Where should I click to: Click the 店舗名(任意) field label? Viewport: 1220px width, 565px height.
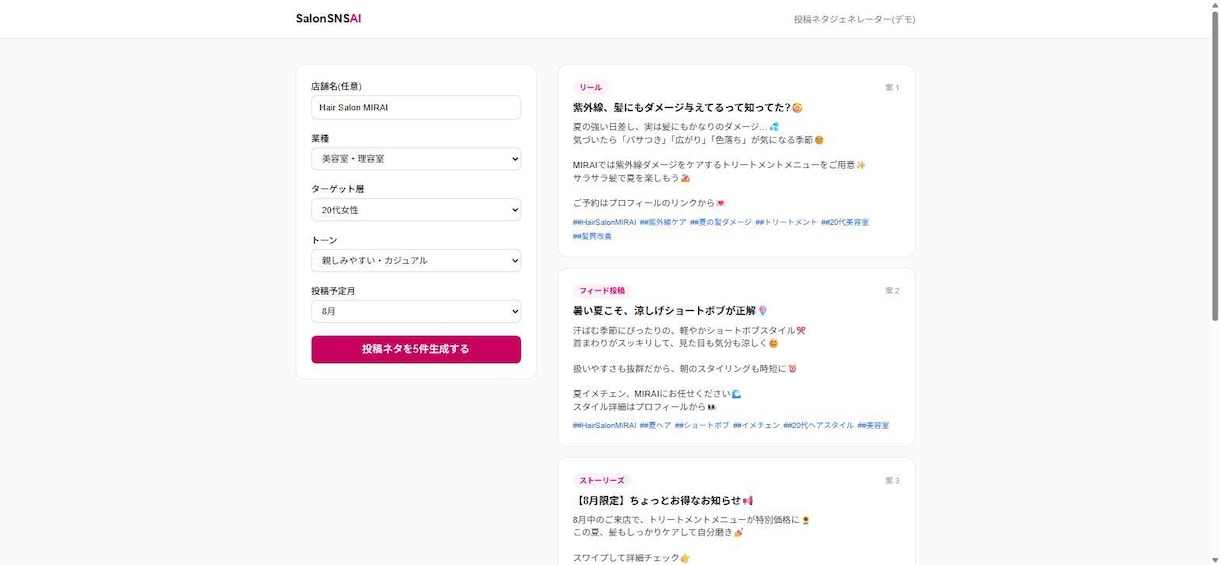[x=336, y=86]
